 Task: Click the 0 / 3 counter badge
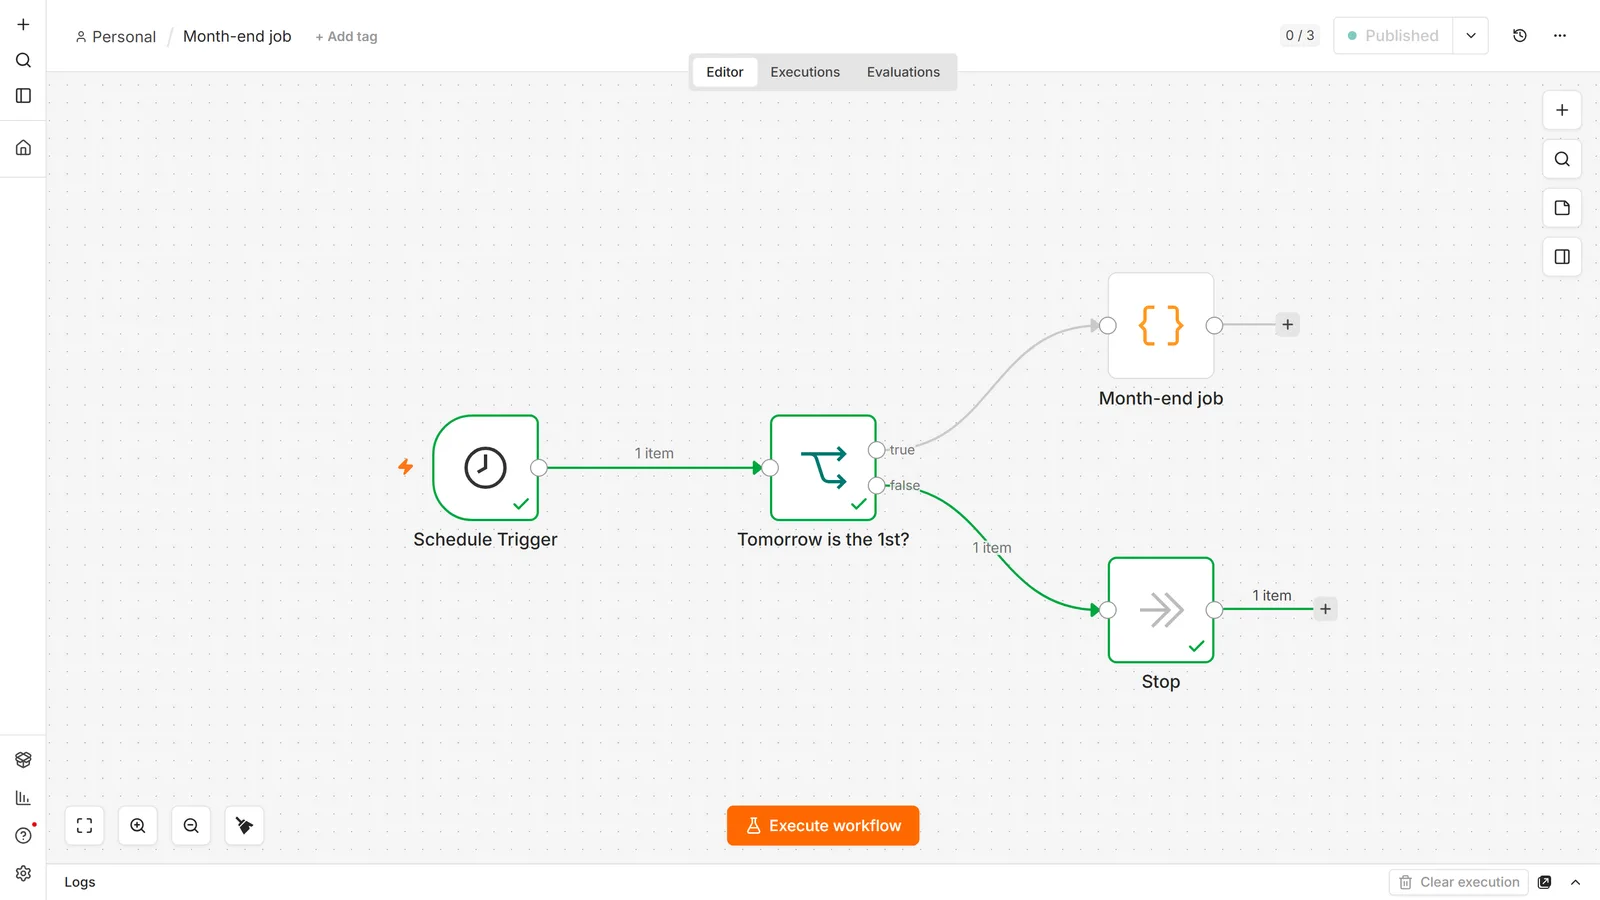point(1300,36)
